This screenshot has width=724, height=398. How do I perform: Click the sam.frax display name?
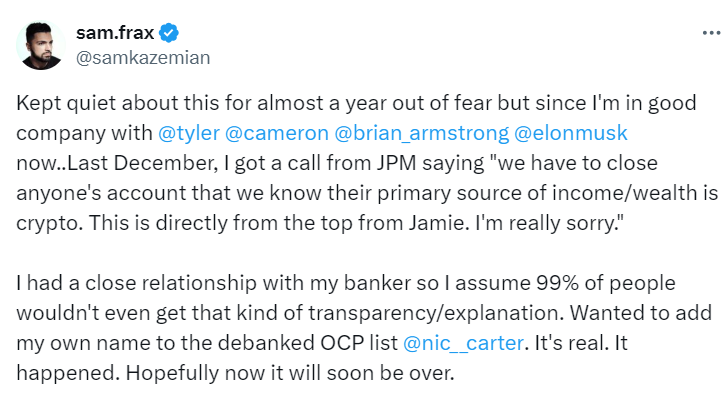115,33
